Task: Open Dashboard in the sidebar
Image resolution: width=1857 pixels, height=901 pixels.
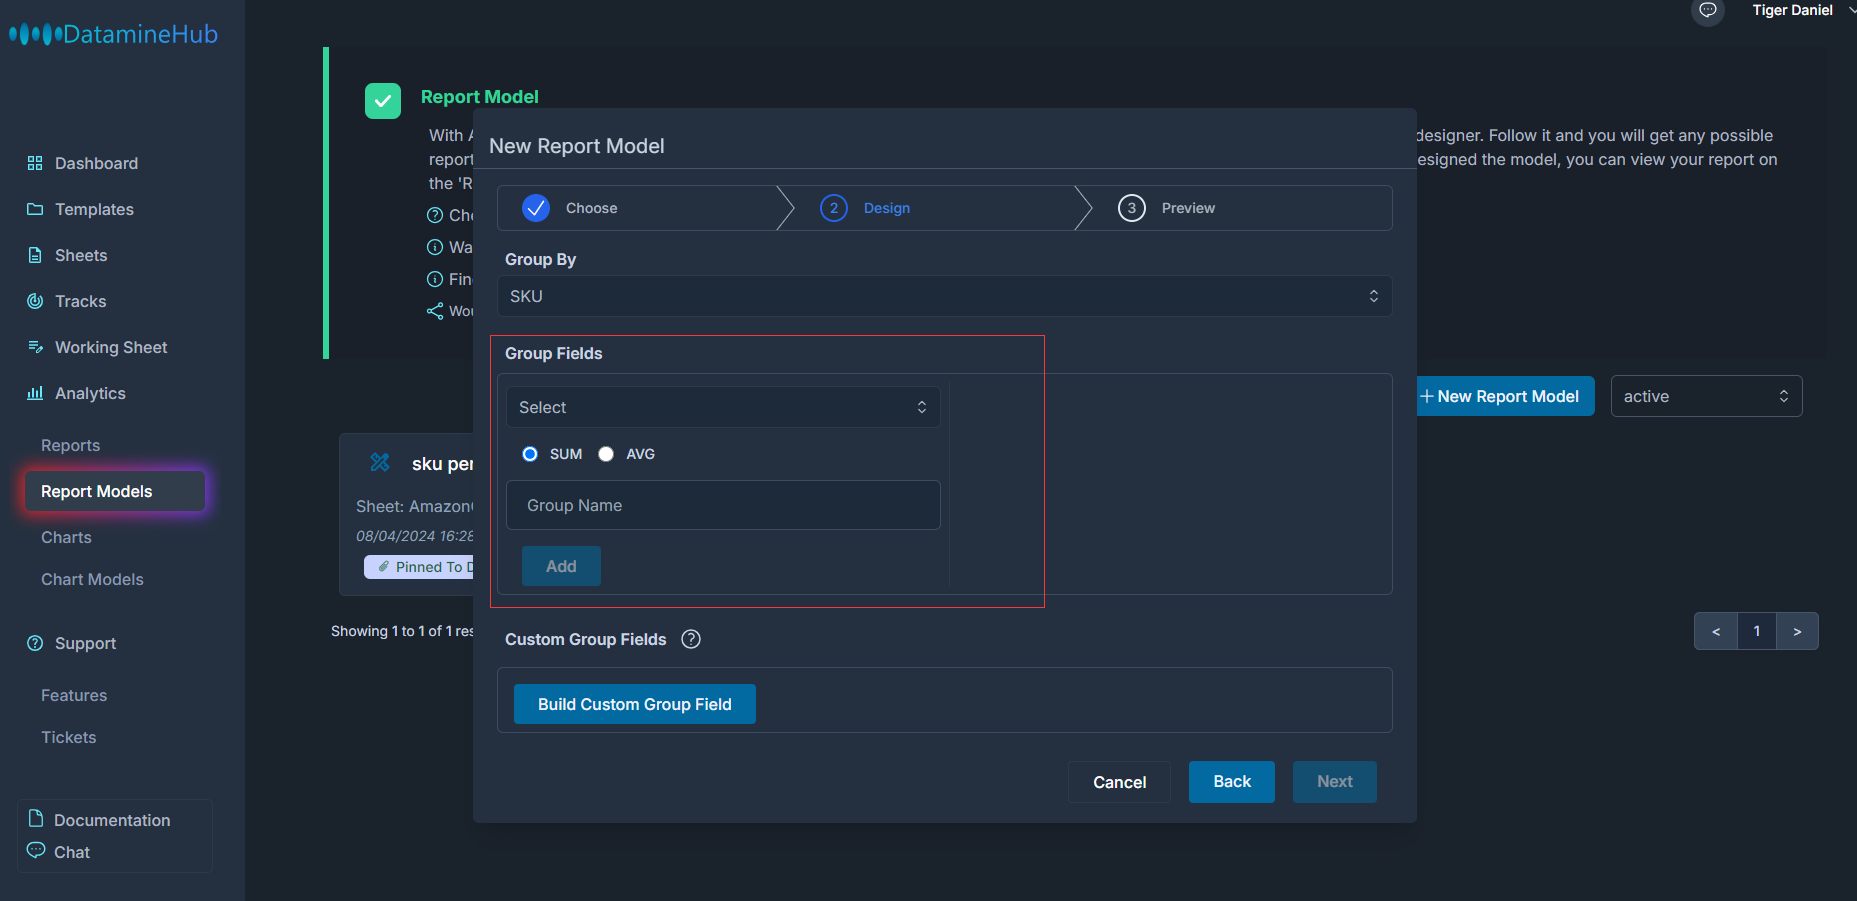Action: [96, 163]
